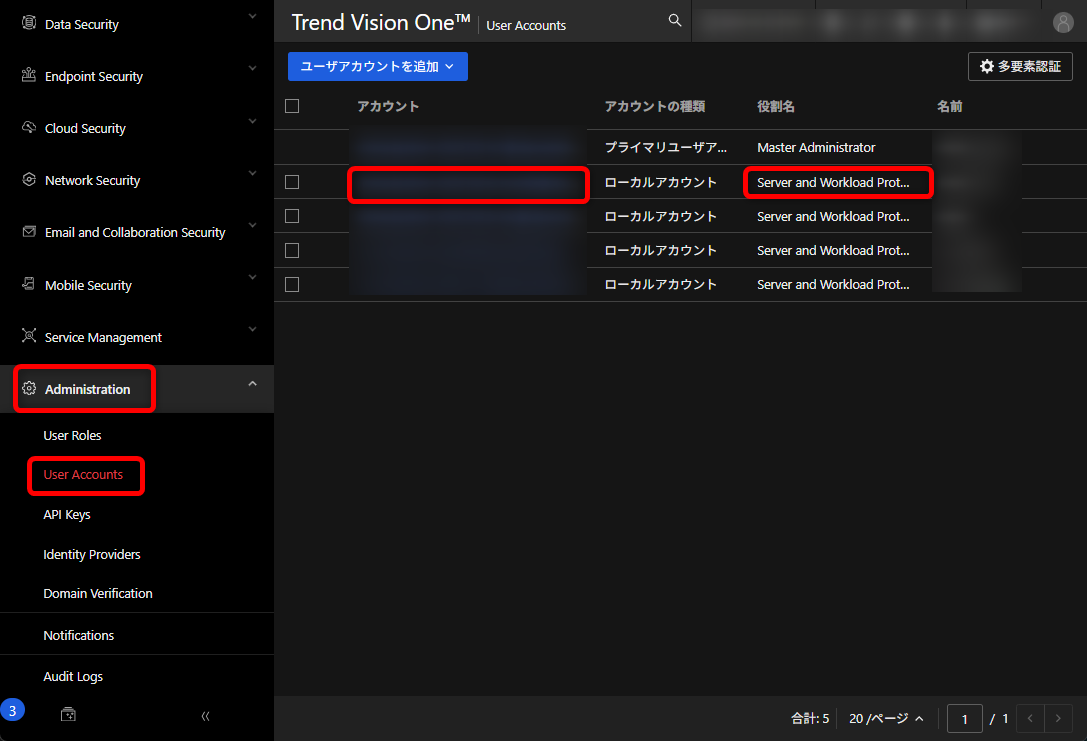The width and height of the screenshot is (1087, 741).
Task: Click the red-outlined Server and Workload Prot... role cell
Action: (x=837, y=182)
